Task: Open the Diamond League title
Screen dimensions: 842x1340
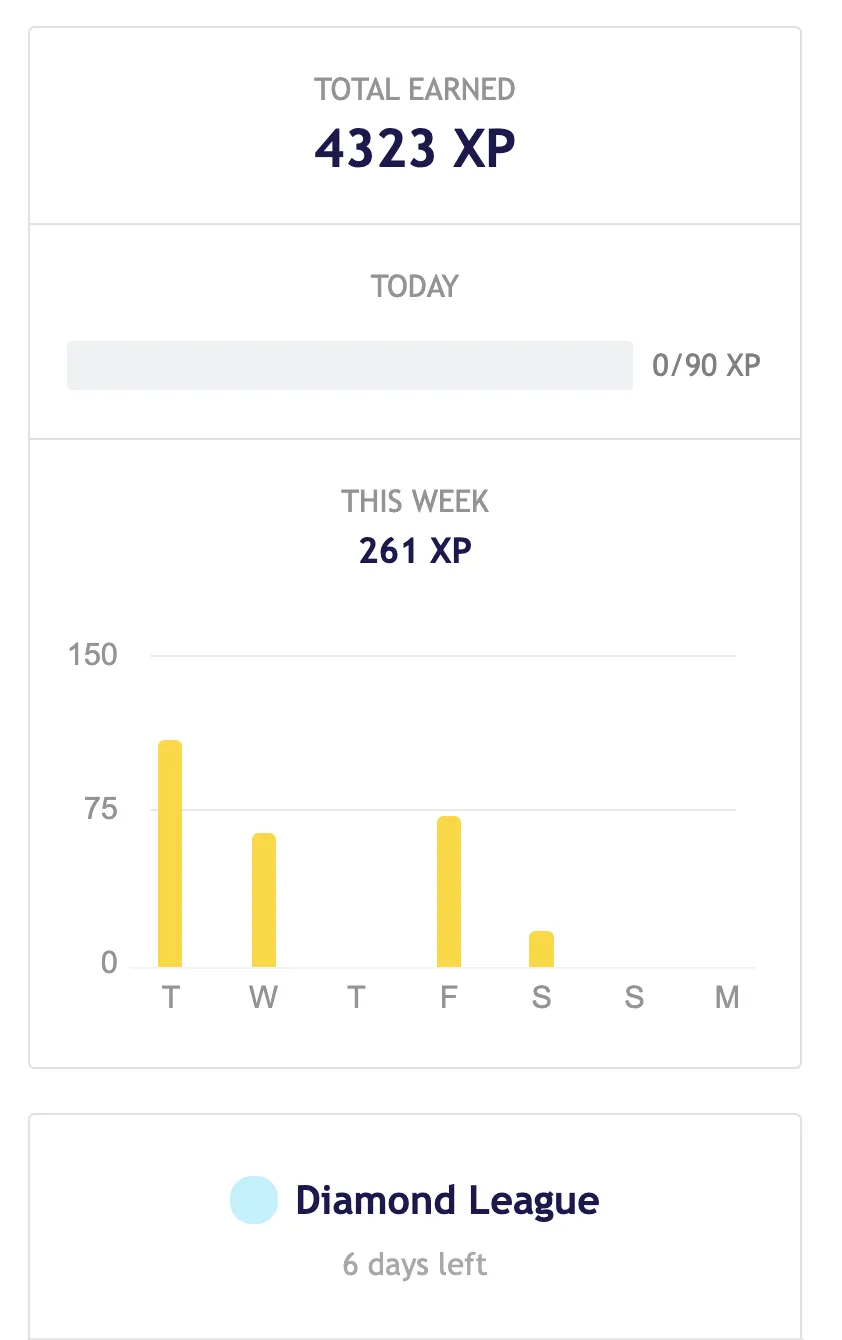Action: [447, 1200]
